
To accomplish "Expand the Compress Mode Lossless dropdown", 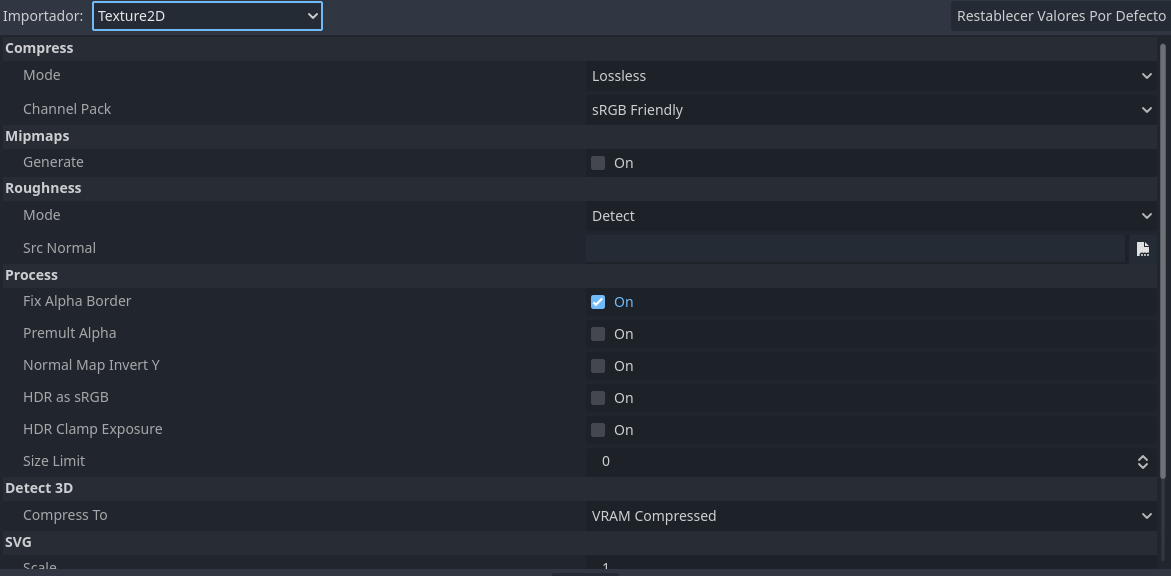I will click(871, 76).
